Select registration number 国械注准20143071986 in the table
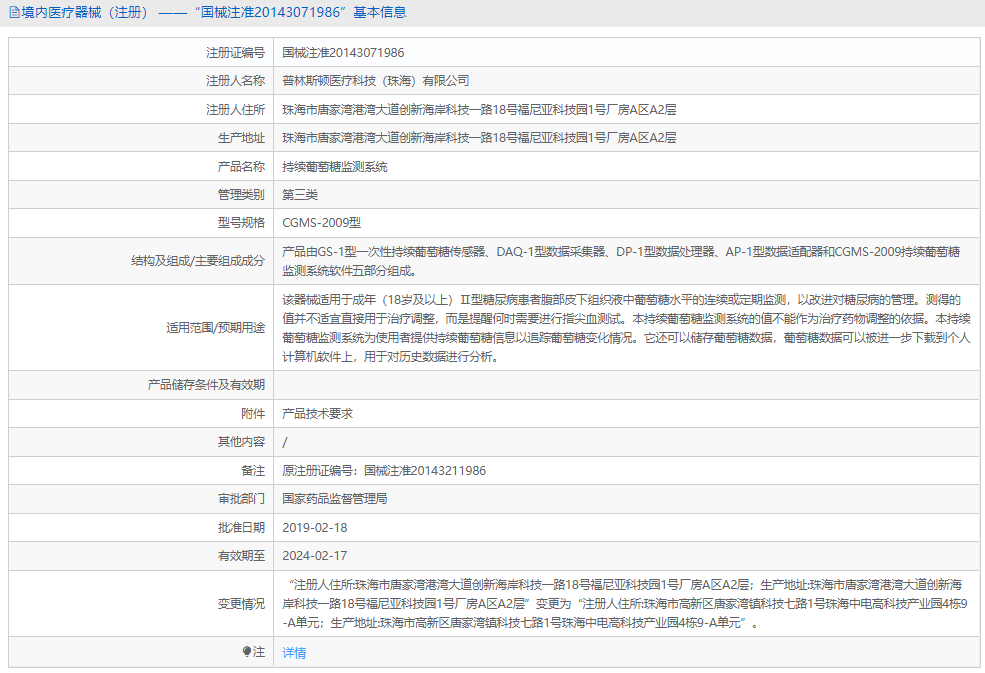The image size is (985, 673). tap(343, 53)
